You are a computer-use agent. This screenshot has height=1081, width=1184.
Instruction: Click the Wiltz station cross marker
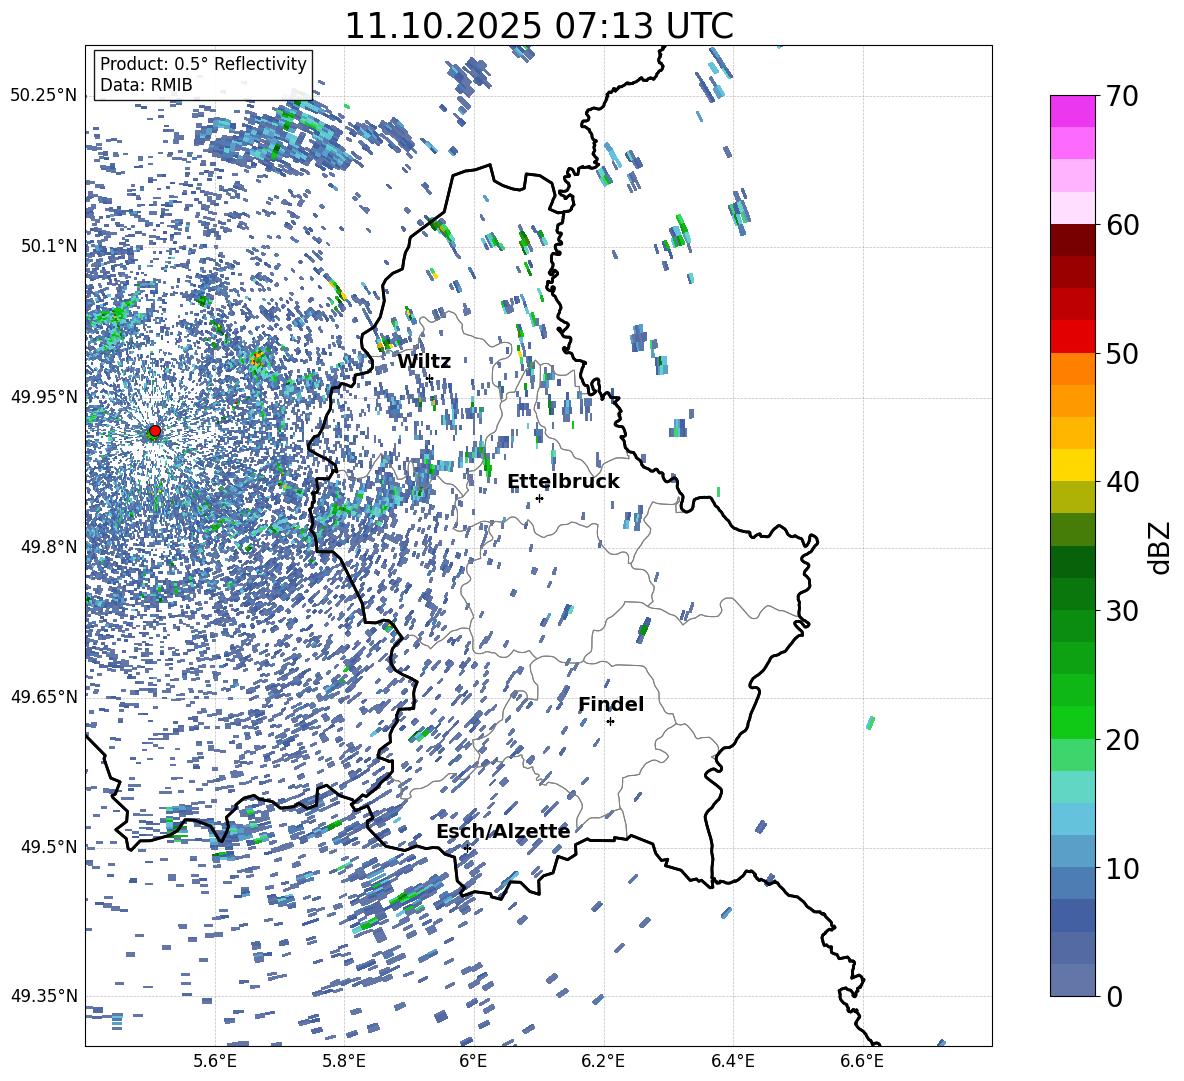[x=430, y=378]
